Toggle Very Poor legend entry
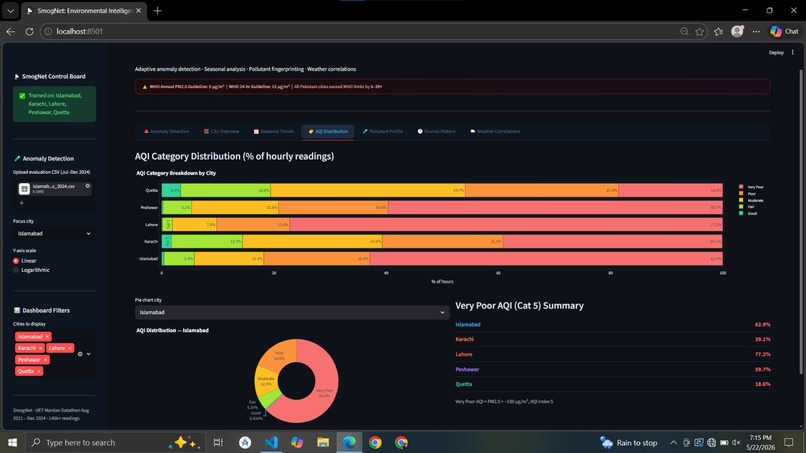The height and width of the screenshot is (453, 806). tap(751, 187)
